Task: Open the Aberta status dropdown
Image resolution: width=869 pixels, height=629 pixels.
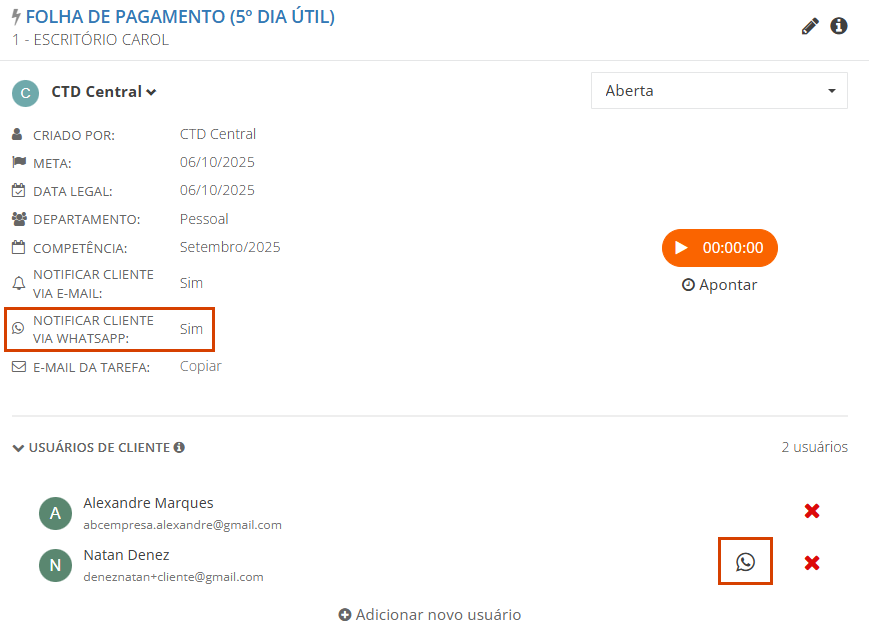Action: [x=719, y=91]
